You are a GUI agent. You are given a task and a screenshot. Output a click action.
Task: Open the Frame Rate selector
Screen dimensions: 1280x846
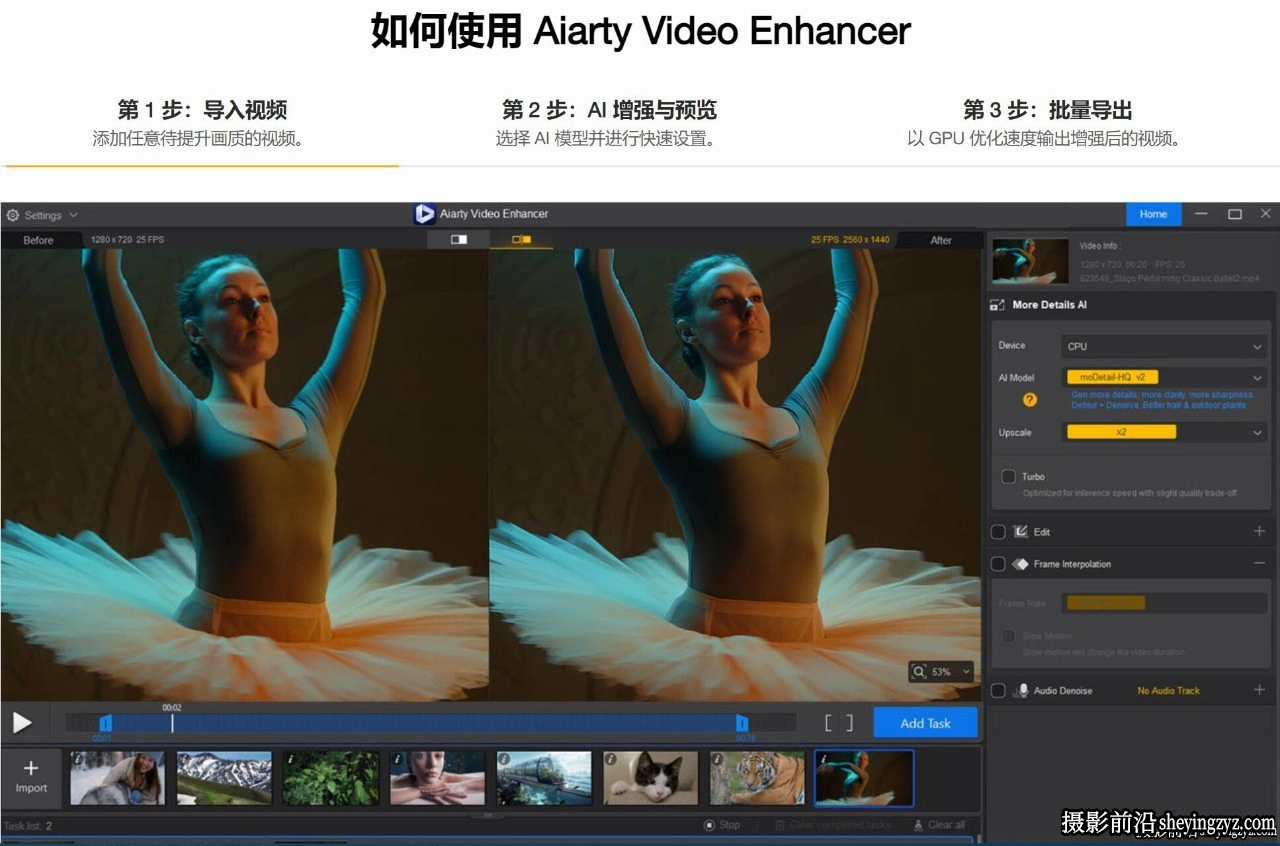coord(1164,603)
